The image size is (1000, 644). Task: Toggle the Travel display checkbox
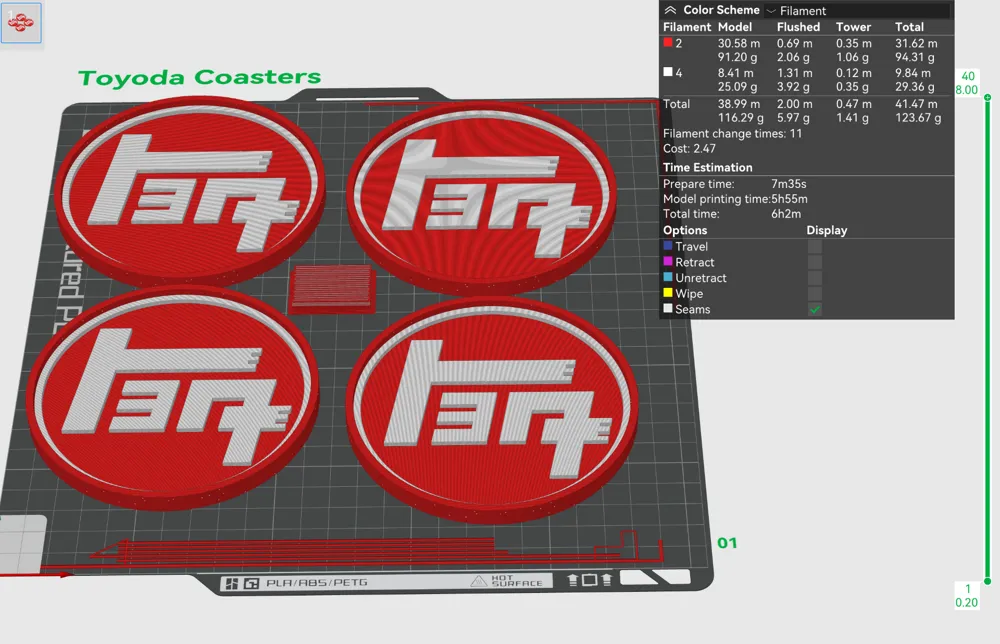point(814,247)
